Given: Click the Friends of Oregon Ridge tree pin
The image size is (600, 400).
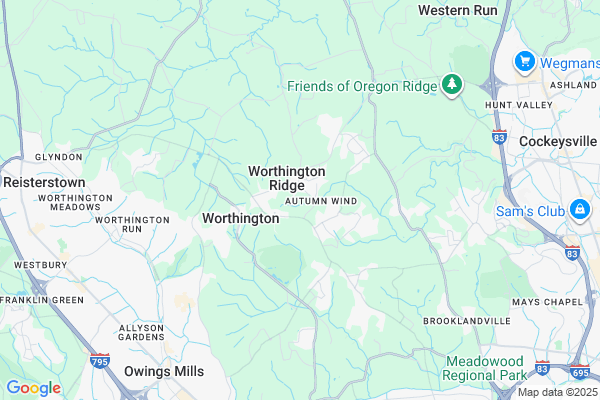Looking at the screenshot, I should 452,85.
